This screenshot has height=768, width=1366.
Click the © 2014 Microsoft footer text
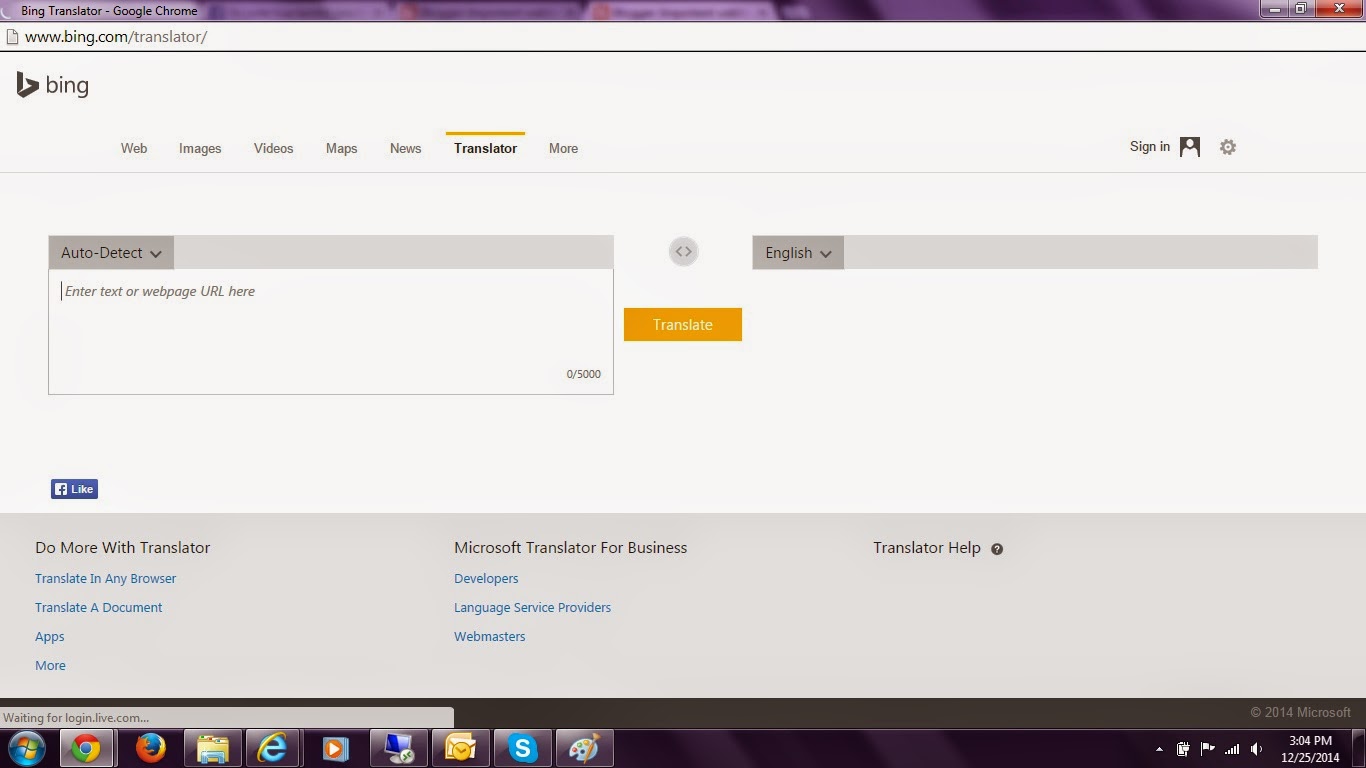coord(1300,713)
